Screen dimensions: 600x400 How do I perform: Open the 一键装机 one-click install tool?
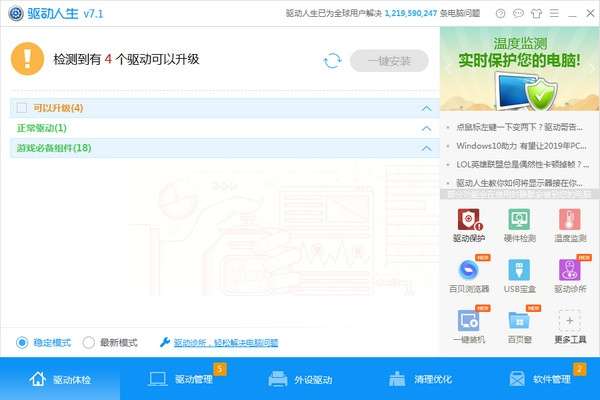click(x=469, y=321)
